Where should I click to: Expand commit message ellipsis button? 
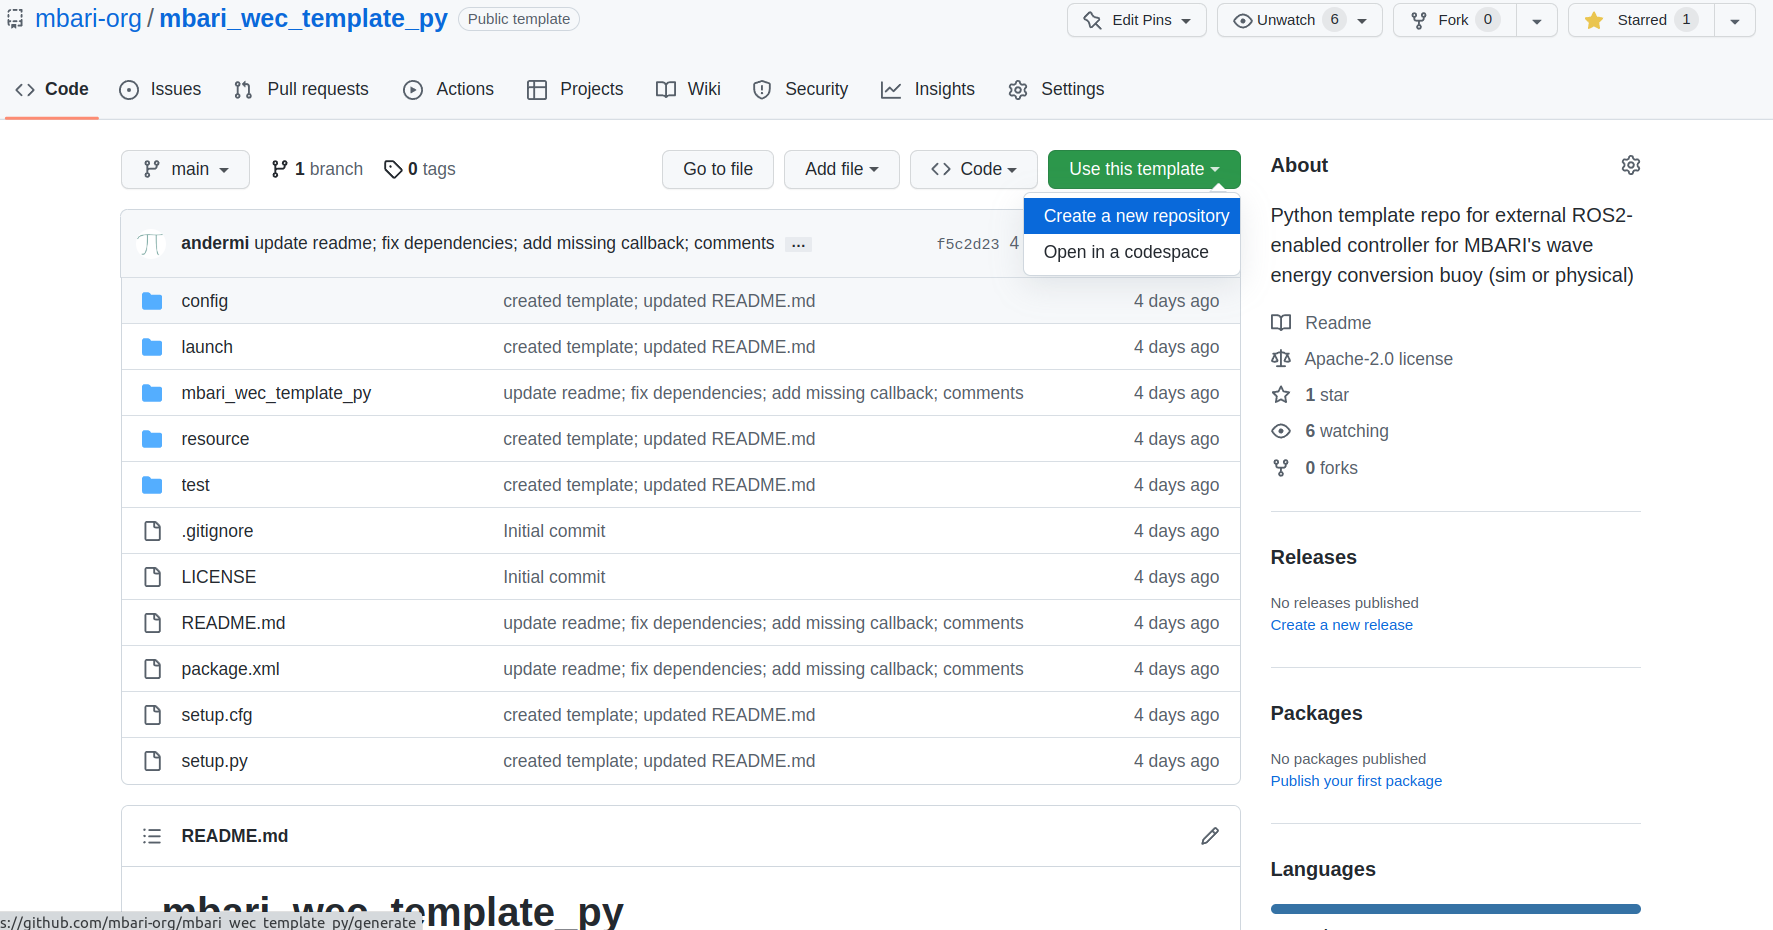pyautogui.click(x=798, y=244)
